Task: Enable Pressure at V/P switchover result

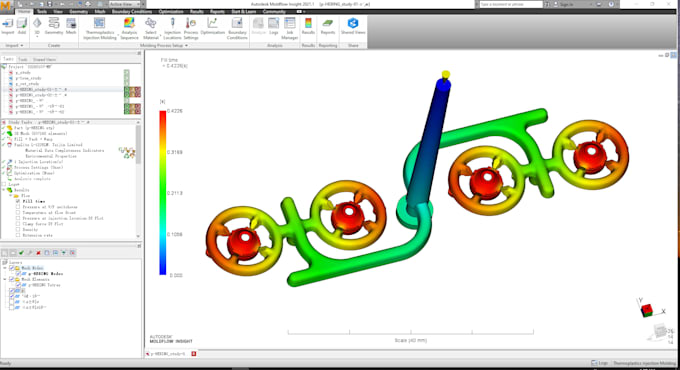Action: (x=18, y=207)
